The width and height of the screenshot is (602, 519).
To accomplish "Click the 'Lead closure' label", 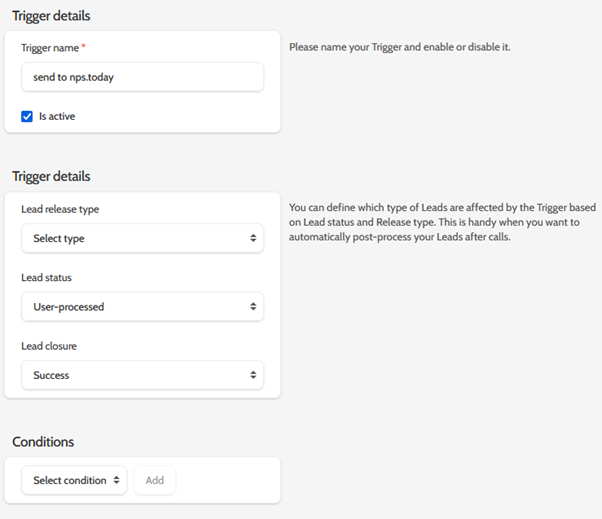I will (49, 346).
